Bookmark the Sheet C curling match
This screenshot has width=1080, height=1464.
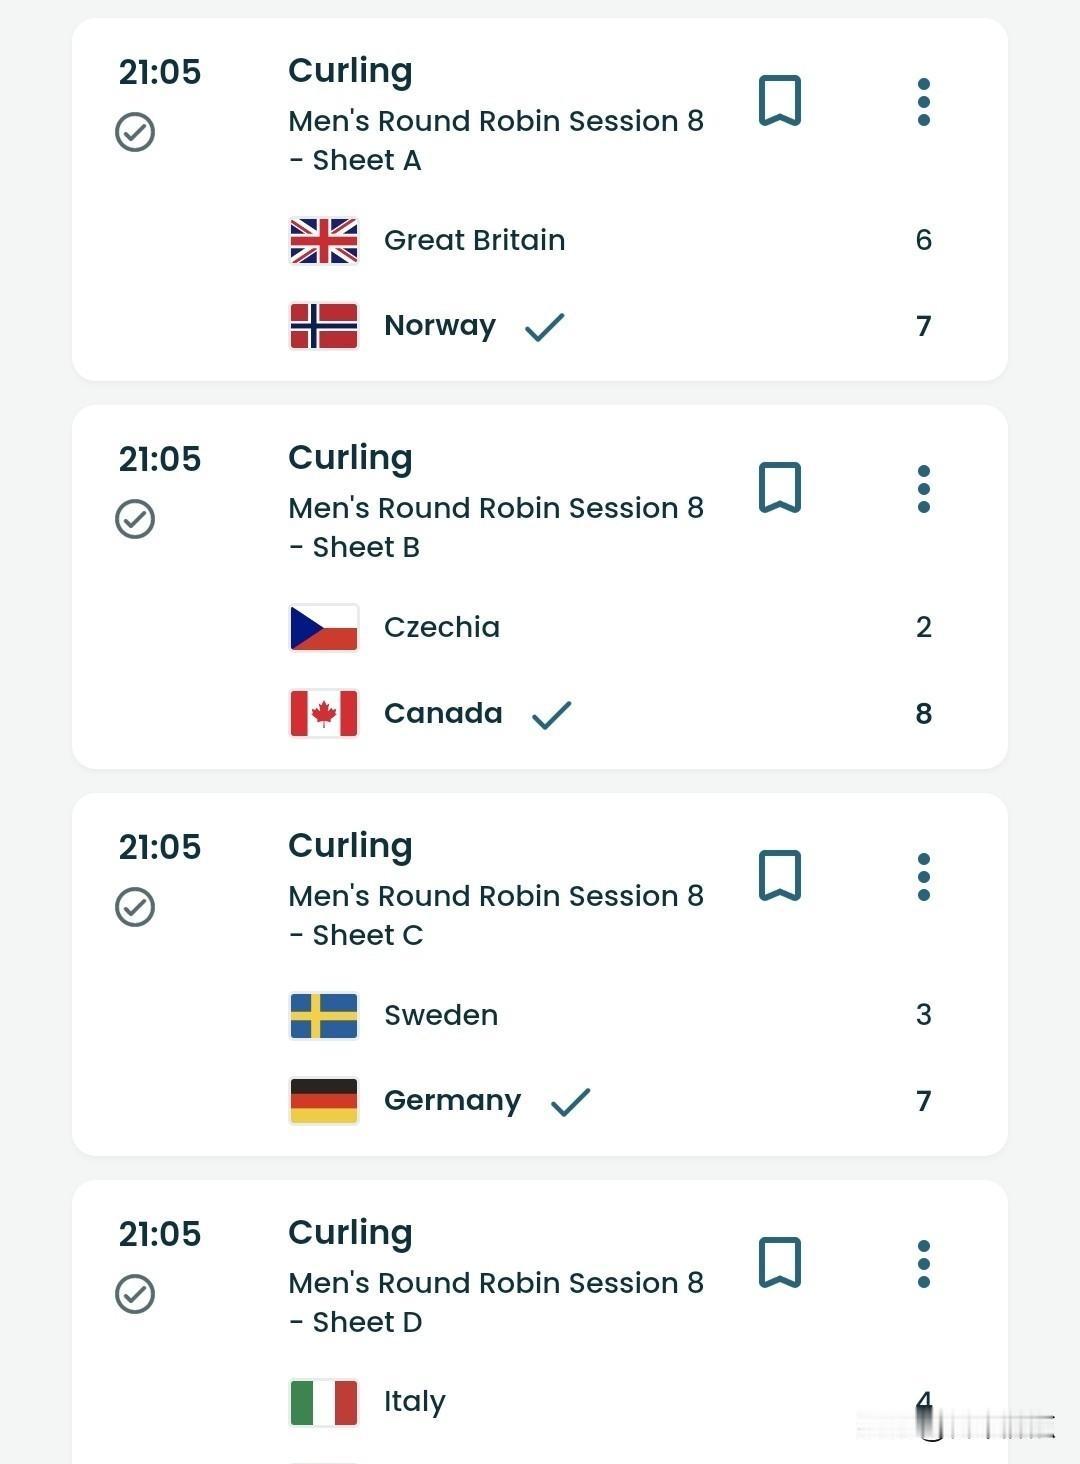click(780, 876)
